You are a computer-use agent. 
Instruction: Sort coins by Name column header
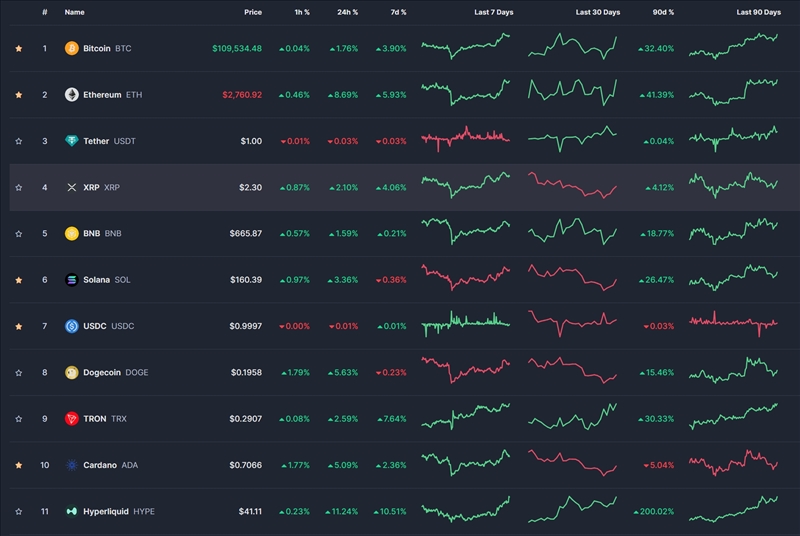click(x=74, y=12)
